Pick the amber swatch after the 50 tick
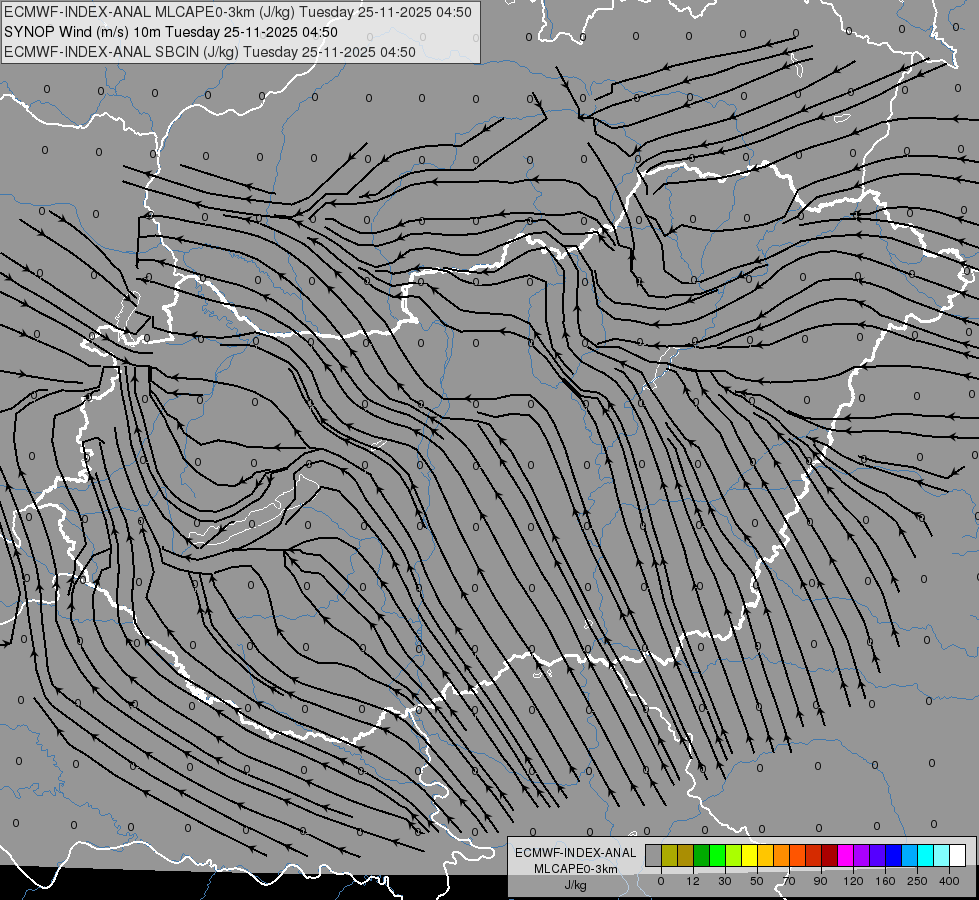Screen dimensions: 979x900 [x=766, y=855]
